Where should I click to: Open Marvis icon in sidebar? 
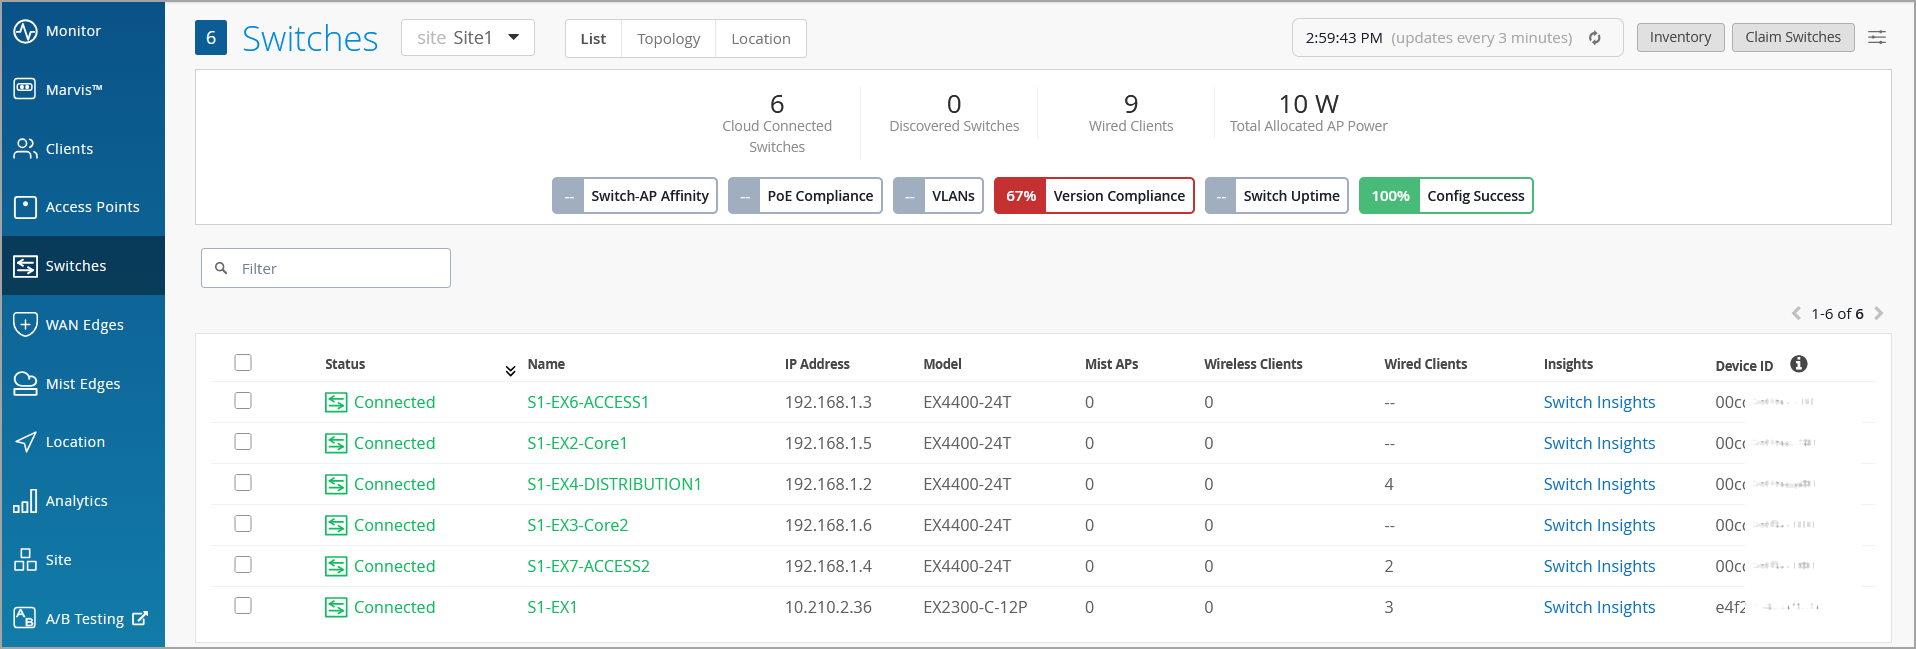click(25, 89)
